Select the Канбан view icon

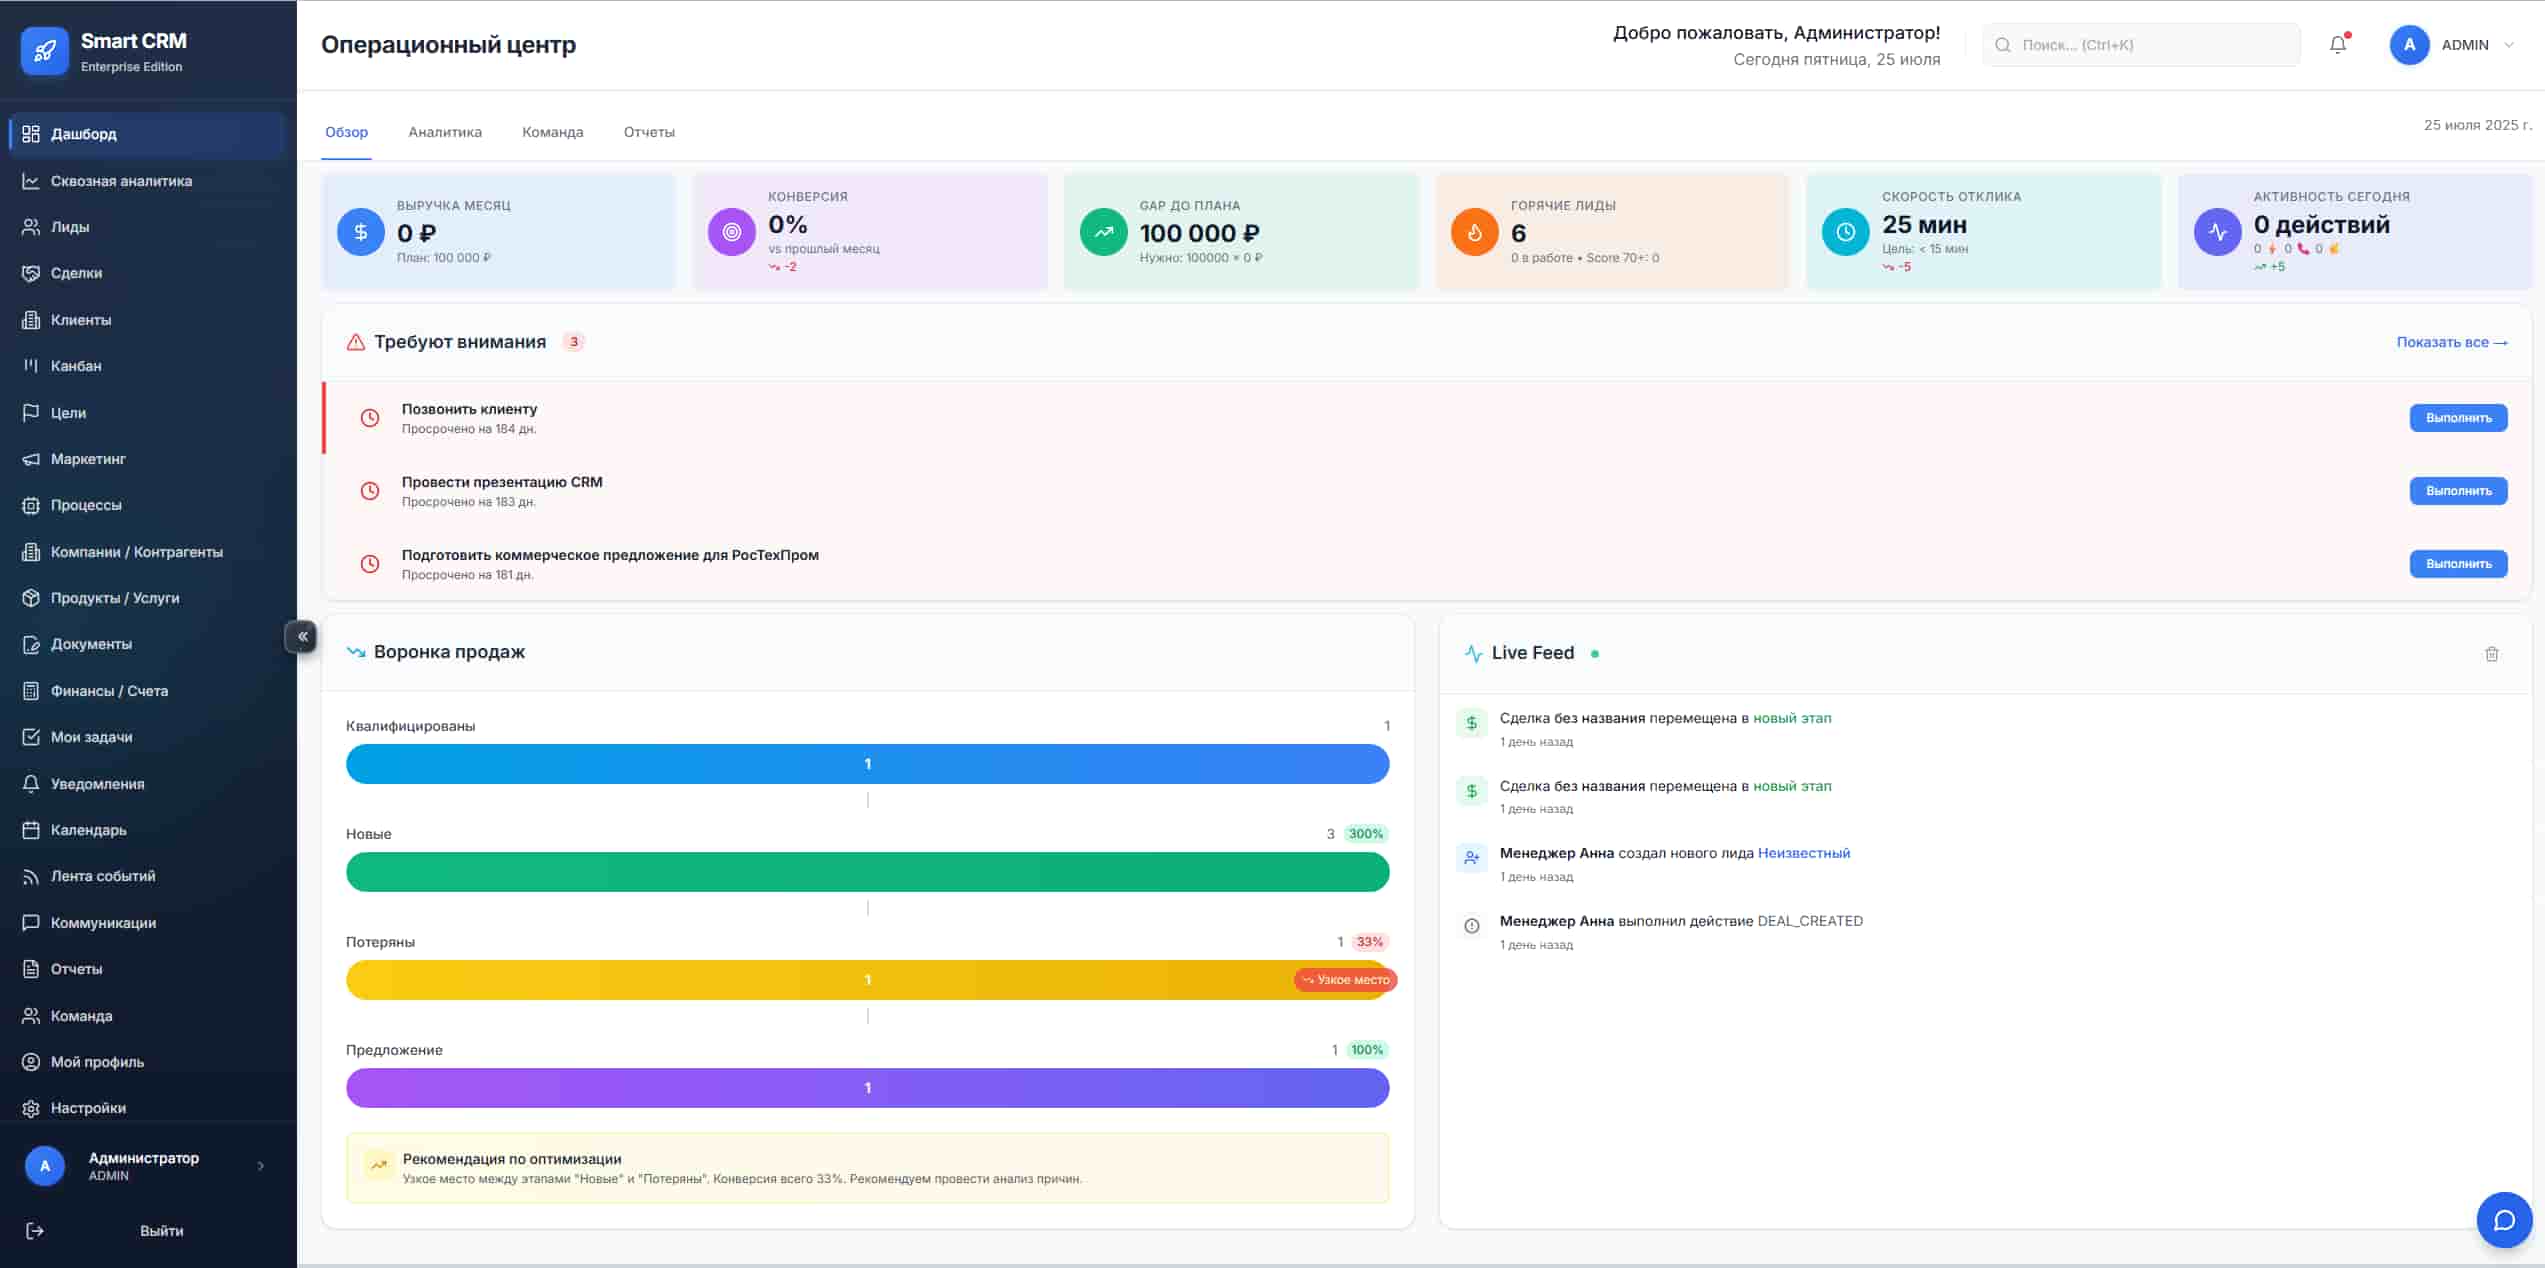pyautogui.click(x=31, y=365)
